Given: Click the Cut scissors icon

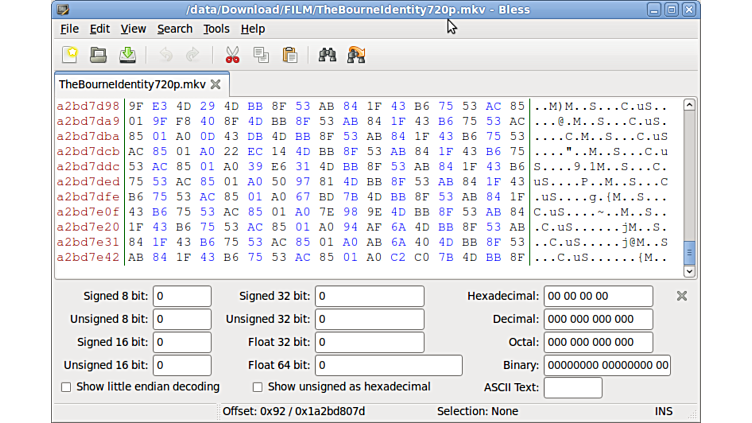Looking at the screenshot, I should [232, 55].
